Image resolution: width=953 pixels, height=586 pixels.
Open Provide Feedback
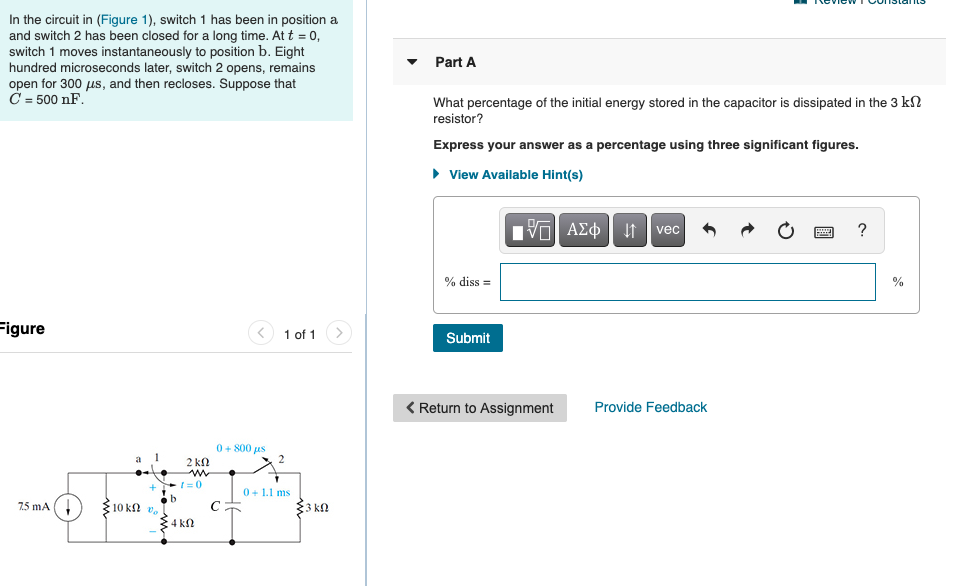pyautogui.click(x=650, y=407)
